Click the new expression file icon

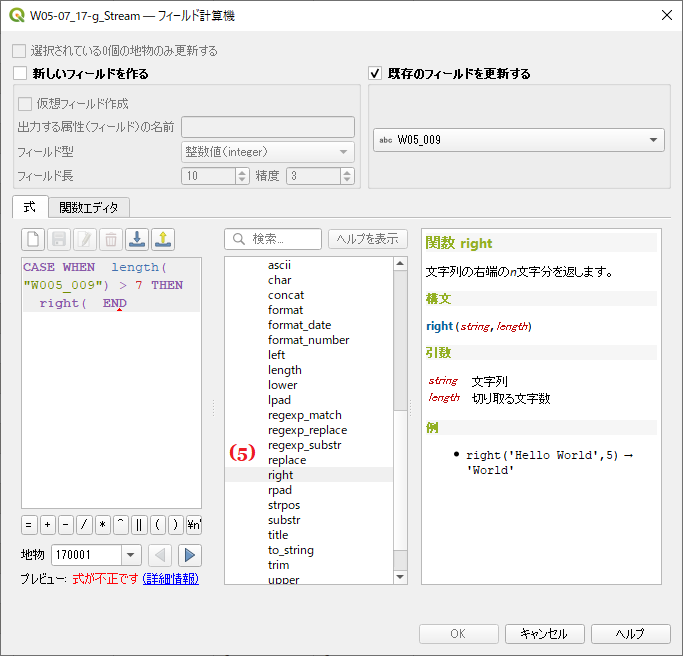34,239
